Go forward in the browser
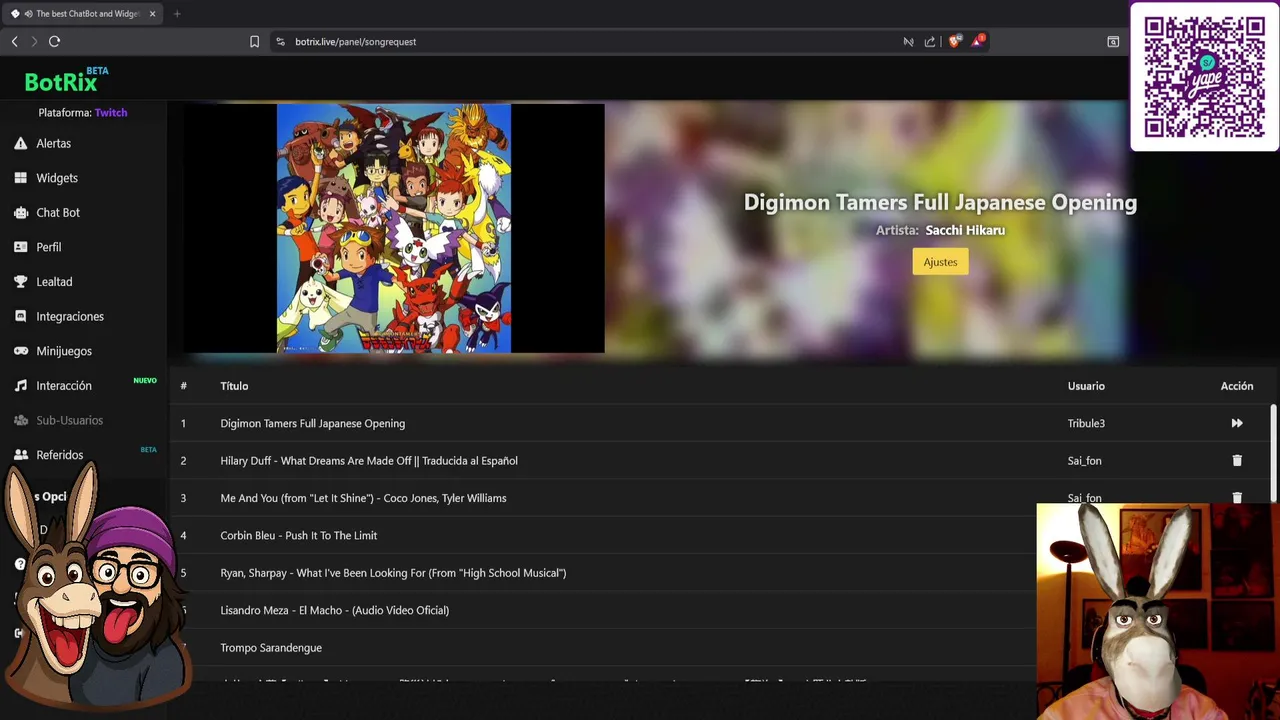This screenshot has height=720, width=1280. click(x=34, y=41)
